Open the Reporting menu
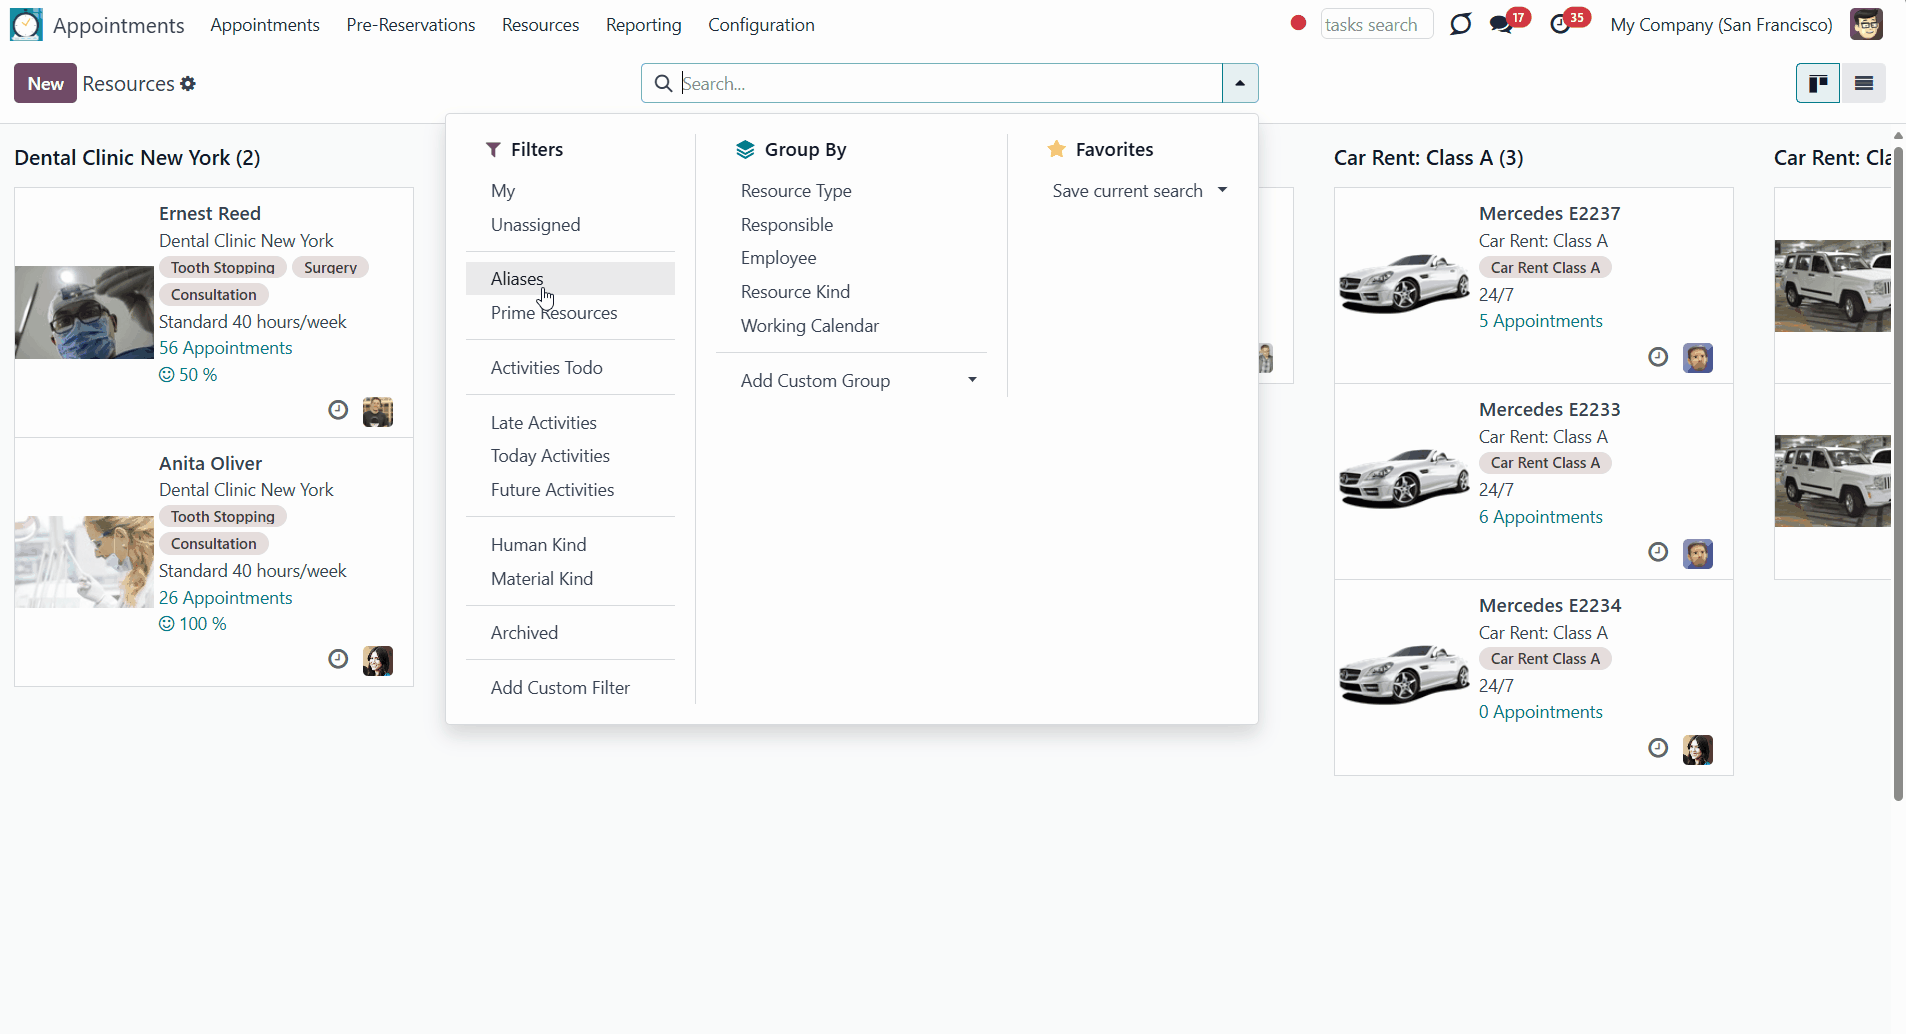Image resolution: width=1906 pixels, height=1034 pixels. (x=643, y=25)
